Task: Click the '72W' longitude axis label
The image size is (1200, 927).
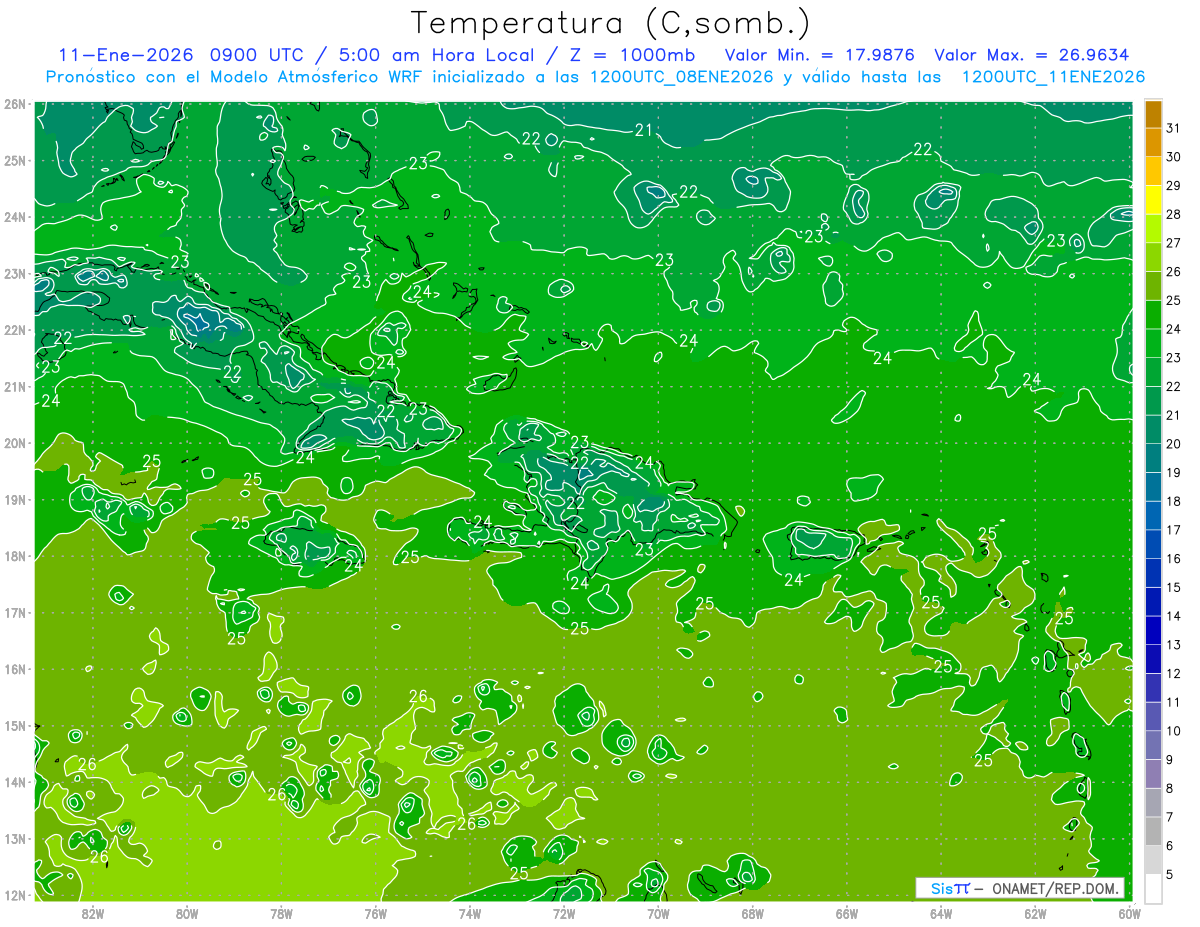Action: pos(564,913)
